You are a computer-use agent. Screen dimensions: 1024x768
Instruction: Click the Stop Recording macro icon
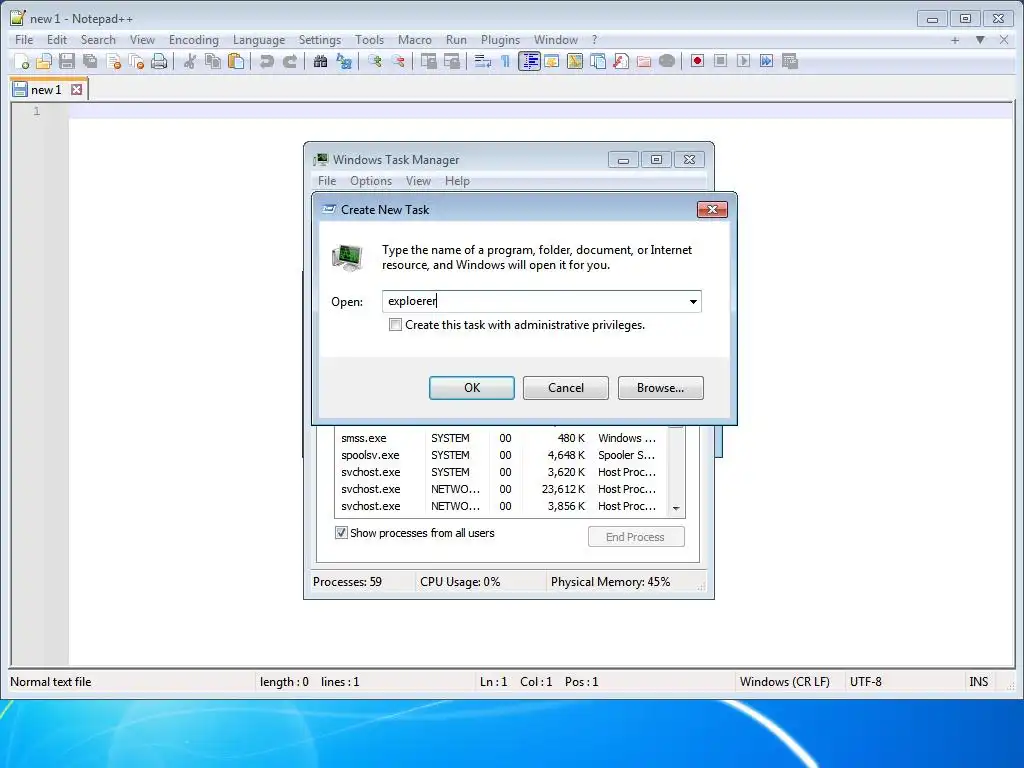tap(720, 61)
